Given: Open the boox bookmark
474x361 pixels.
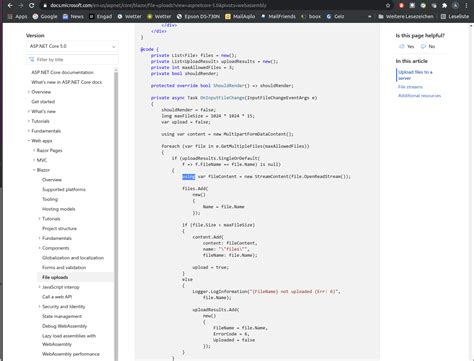Looking at the screenshot, I should (311, 16).
